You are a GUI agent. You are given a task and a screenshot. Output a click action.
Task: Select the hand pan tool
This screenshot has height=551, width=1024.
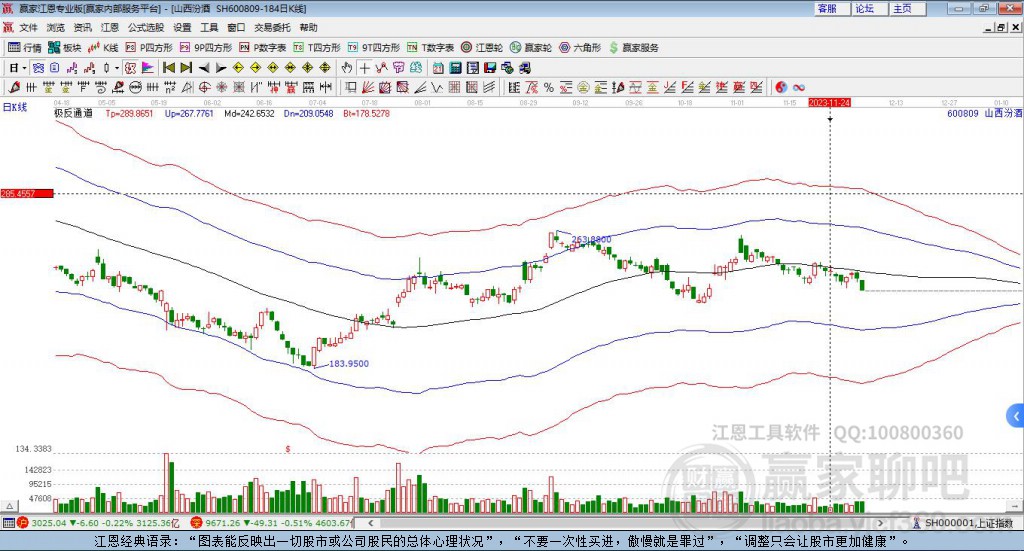click(347, 68)
